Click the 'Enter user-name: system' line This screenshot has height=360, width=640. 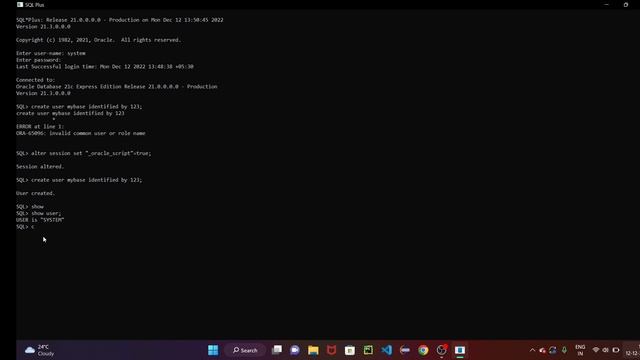(x=51, y=53)
